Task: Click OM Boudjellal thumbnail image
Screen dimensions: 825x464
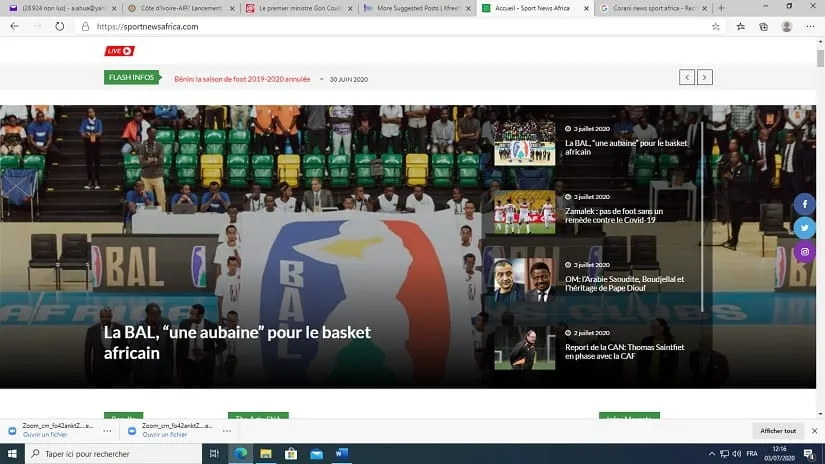Action: [525, 279]
